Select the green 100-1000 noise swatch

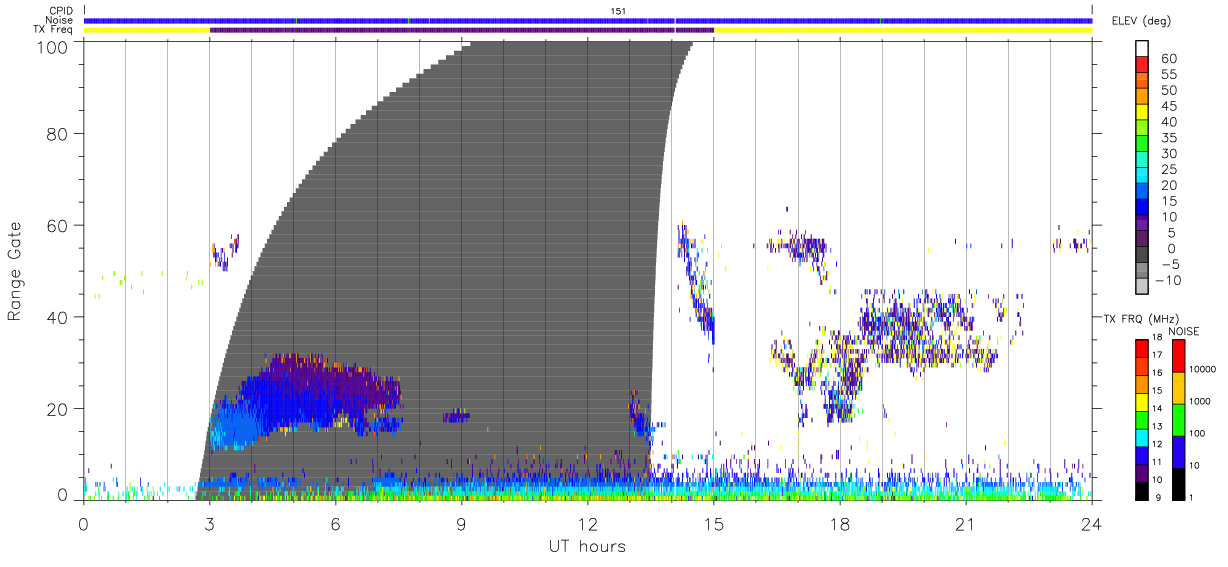click(1178, 419)
